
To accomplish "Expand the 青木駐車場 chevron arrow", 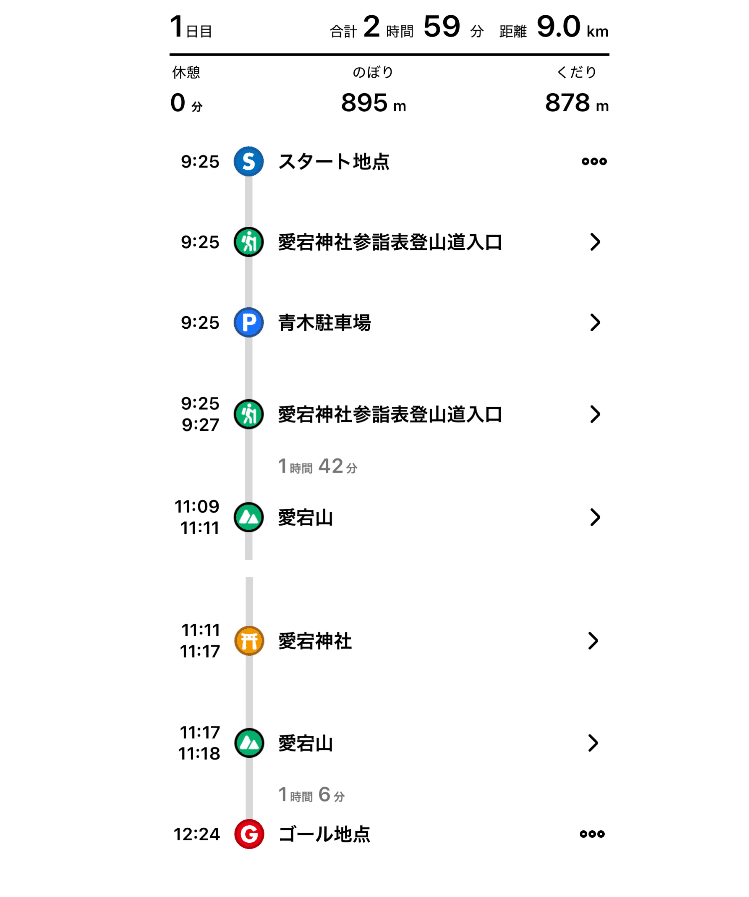I will [x=595, y=323].
